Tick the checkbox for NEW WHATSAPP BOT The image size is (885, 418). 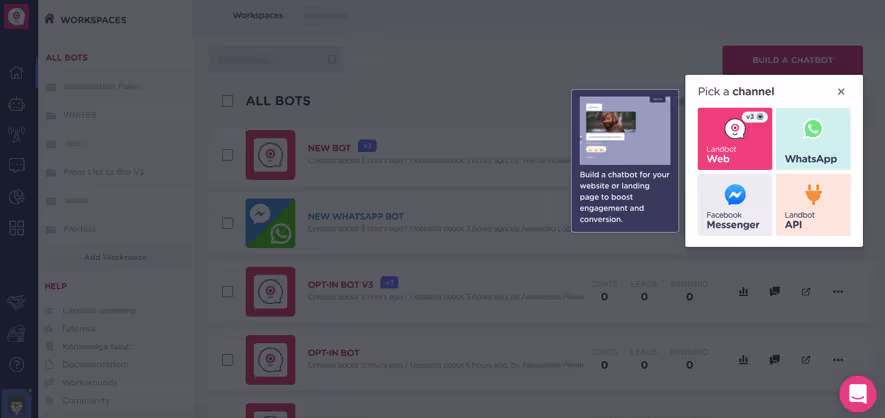(x=227, y=223)
